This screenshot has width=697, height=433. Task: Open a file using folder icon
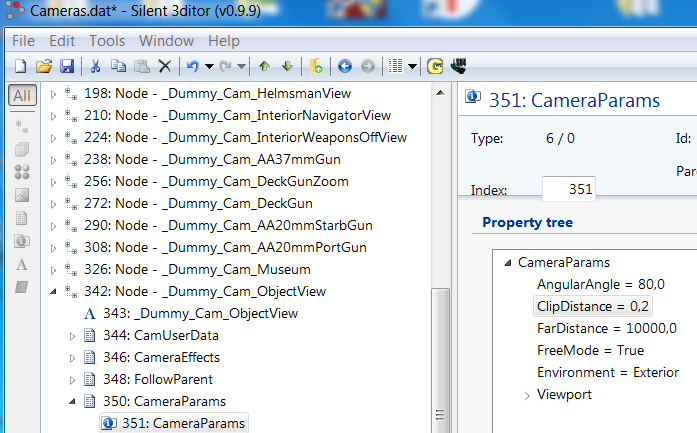(43, 66)
